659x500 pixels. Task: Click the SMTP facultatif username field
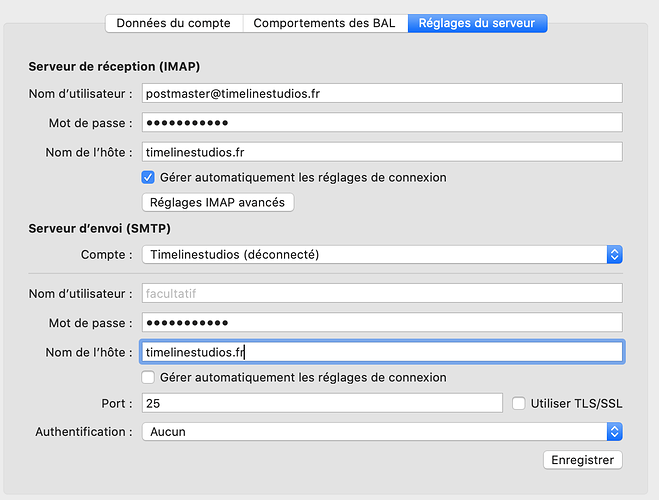point(382,293)
